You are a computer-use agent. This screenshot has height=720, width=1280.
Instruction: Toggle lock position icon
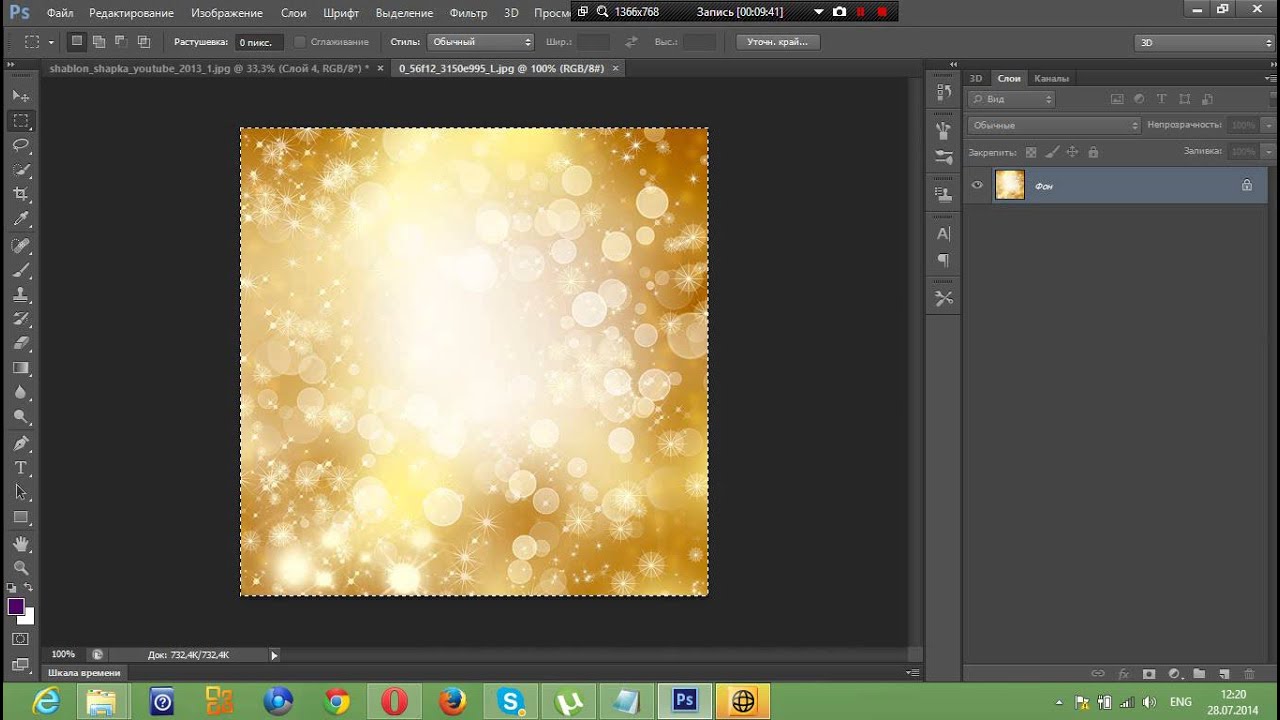pyautogui.click(x=1072, y=152)
